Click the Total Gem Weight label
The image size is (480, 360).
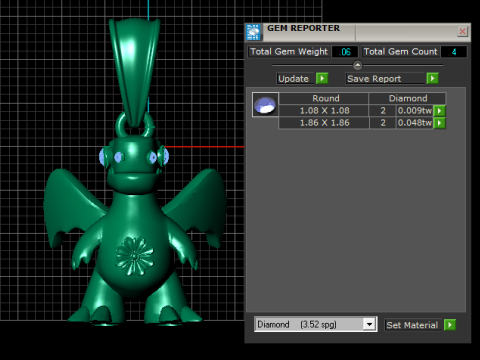pyautogui.click(x=289, y=52)
